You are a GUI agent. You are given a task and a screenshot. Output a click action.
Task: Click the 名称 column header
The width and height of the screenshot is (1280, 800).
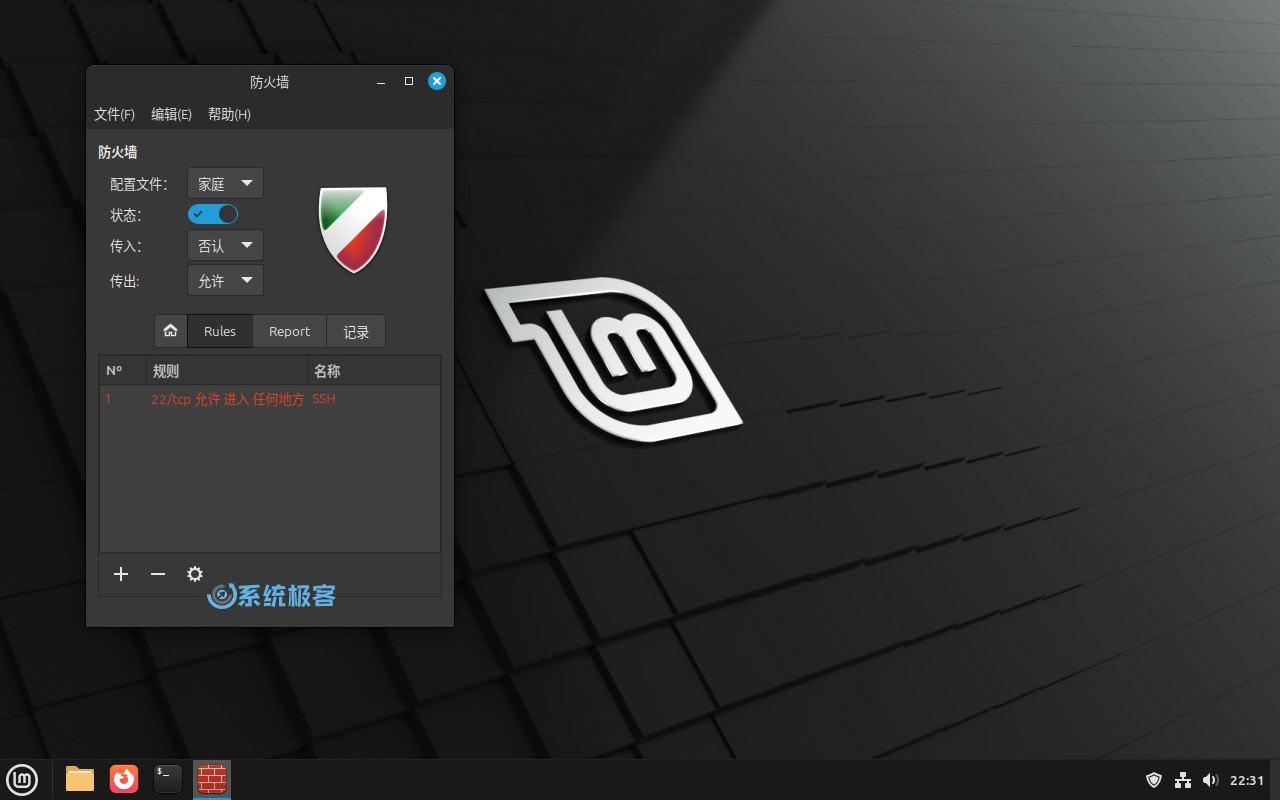(374, 371)
